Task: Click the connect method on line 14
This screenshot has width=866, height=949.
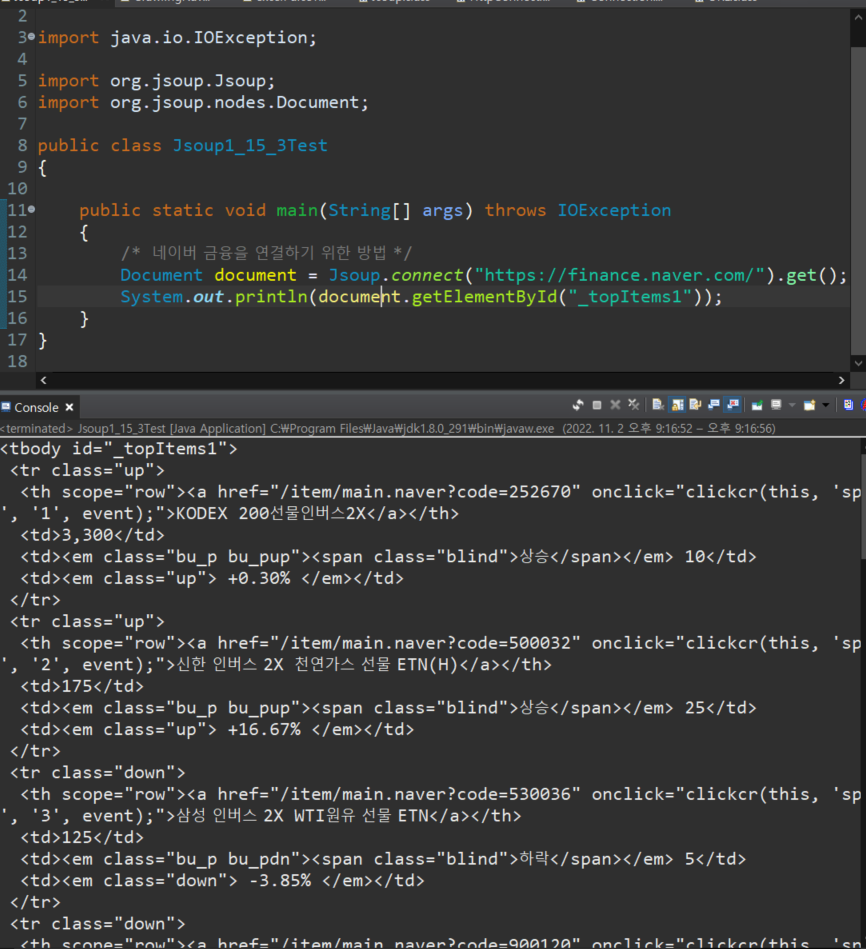Action: click(x=427, y=275)
